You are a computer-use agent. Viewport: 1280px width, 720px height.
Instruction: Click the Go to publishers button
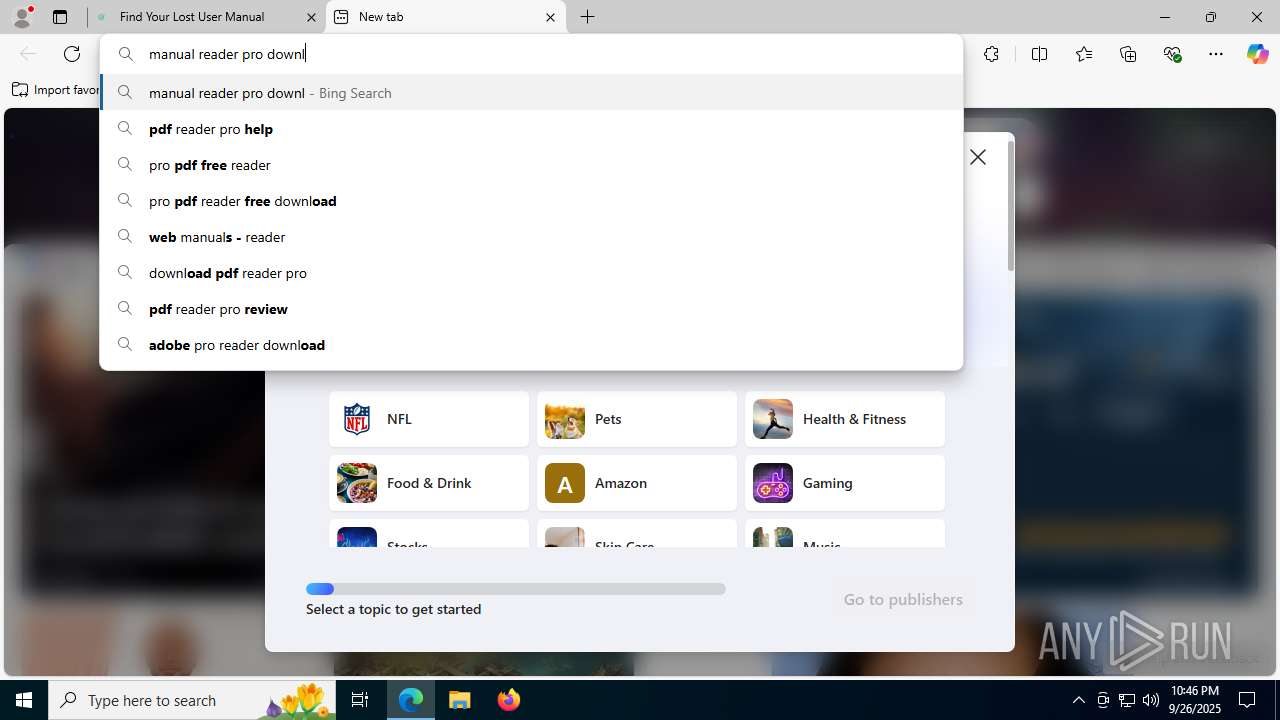[903, 599]
